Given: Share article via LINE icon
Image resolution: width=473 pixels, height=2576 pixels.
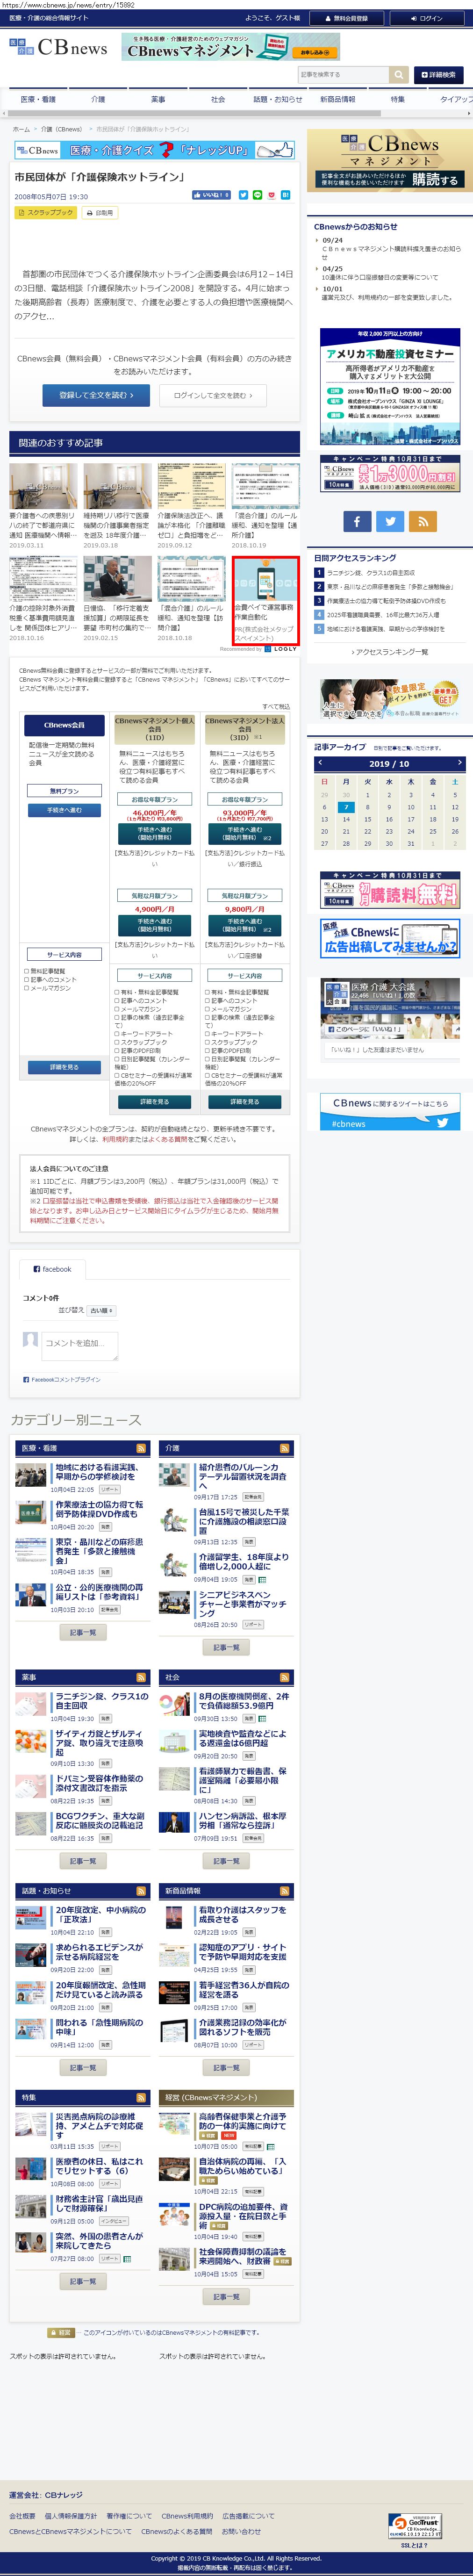Looking at the screenshot, I should (x=257, y=195).
